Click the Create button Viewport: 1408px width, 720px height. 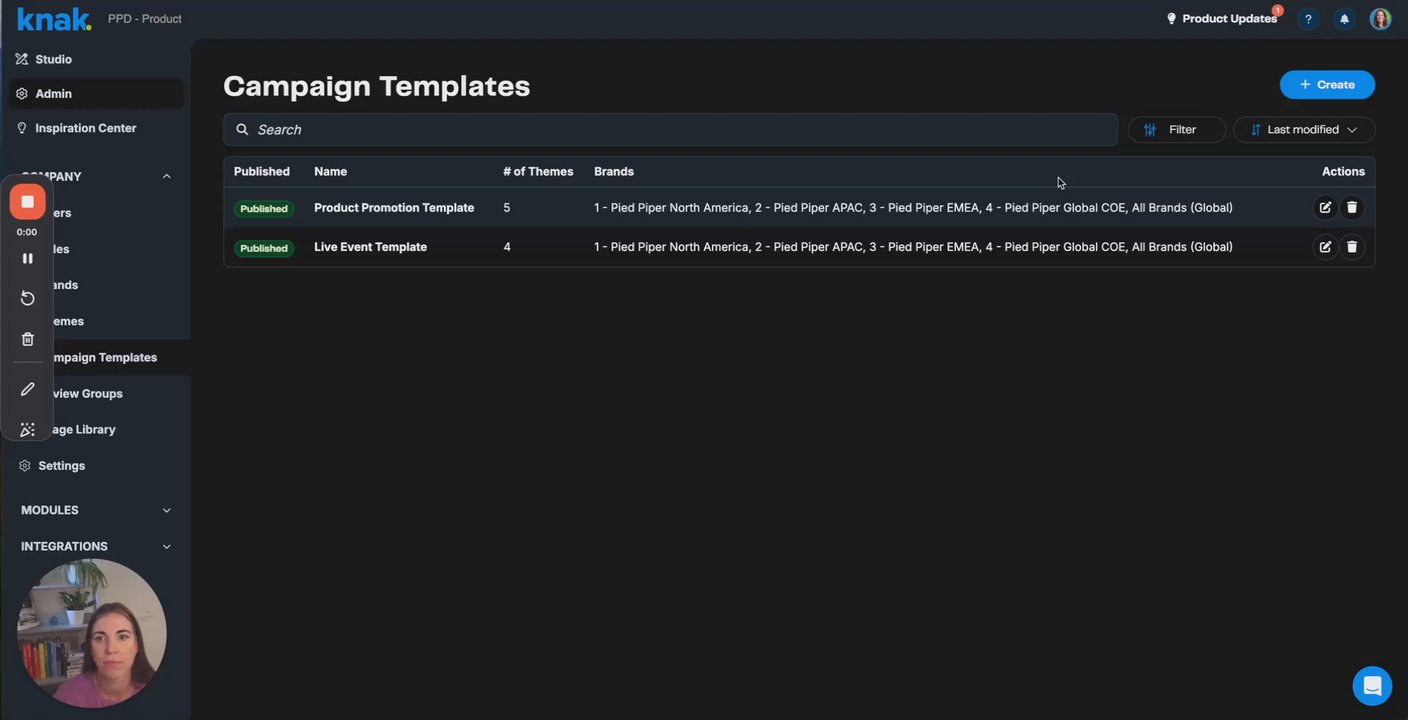click(x=1327, y=85)
